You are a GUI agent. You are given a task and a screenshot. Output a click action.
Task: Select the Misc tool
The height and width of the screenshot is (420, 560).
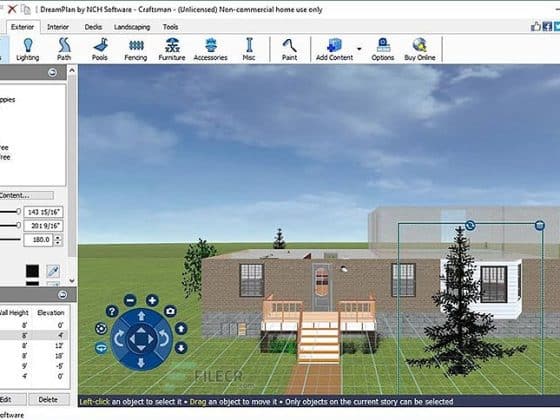[x=249, y=49]
